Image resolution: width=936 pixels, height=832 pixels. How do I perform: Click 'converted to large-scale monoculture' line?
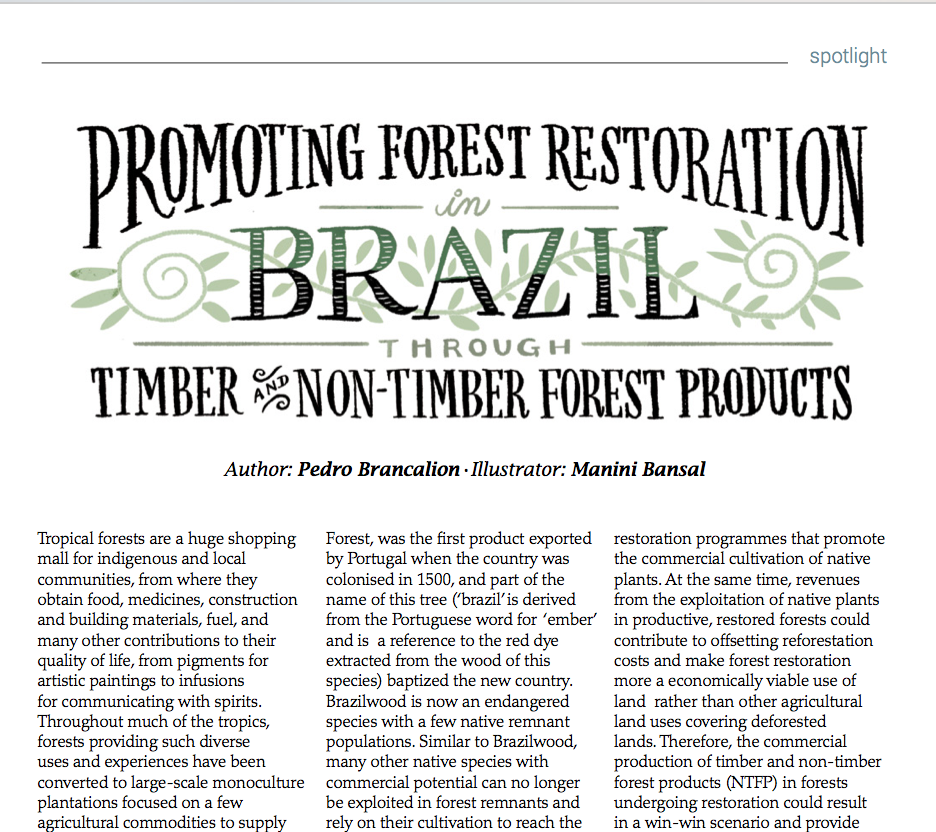coord(171,782)
